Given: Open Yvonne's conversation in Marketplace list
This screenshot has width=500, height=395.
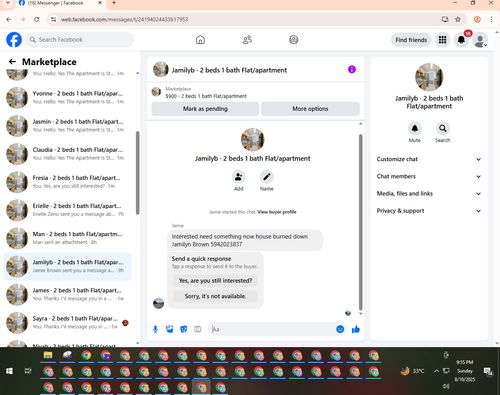Looking at the screenshot, I should pos(68,98).
